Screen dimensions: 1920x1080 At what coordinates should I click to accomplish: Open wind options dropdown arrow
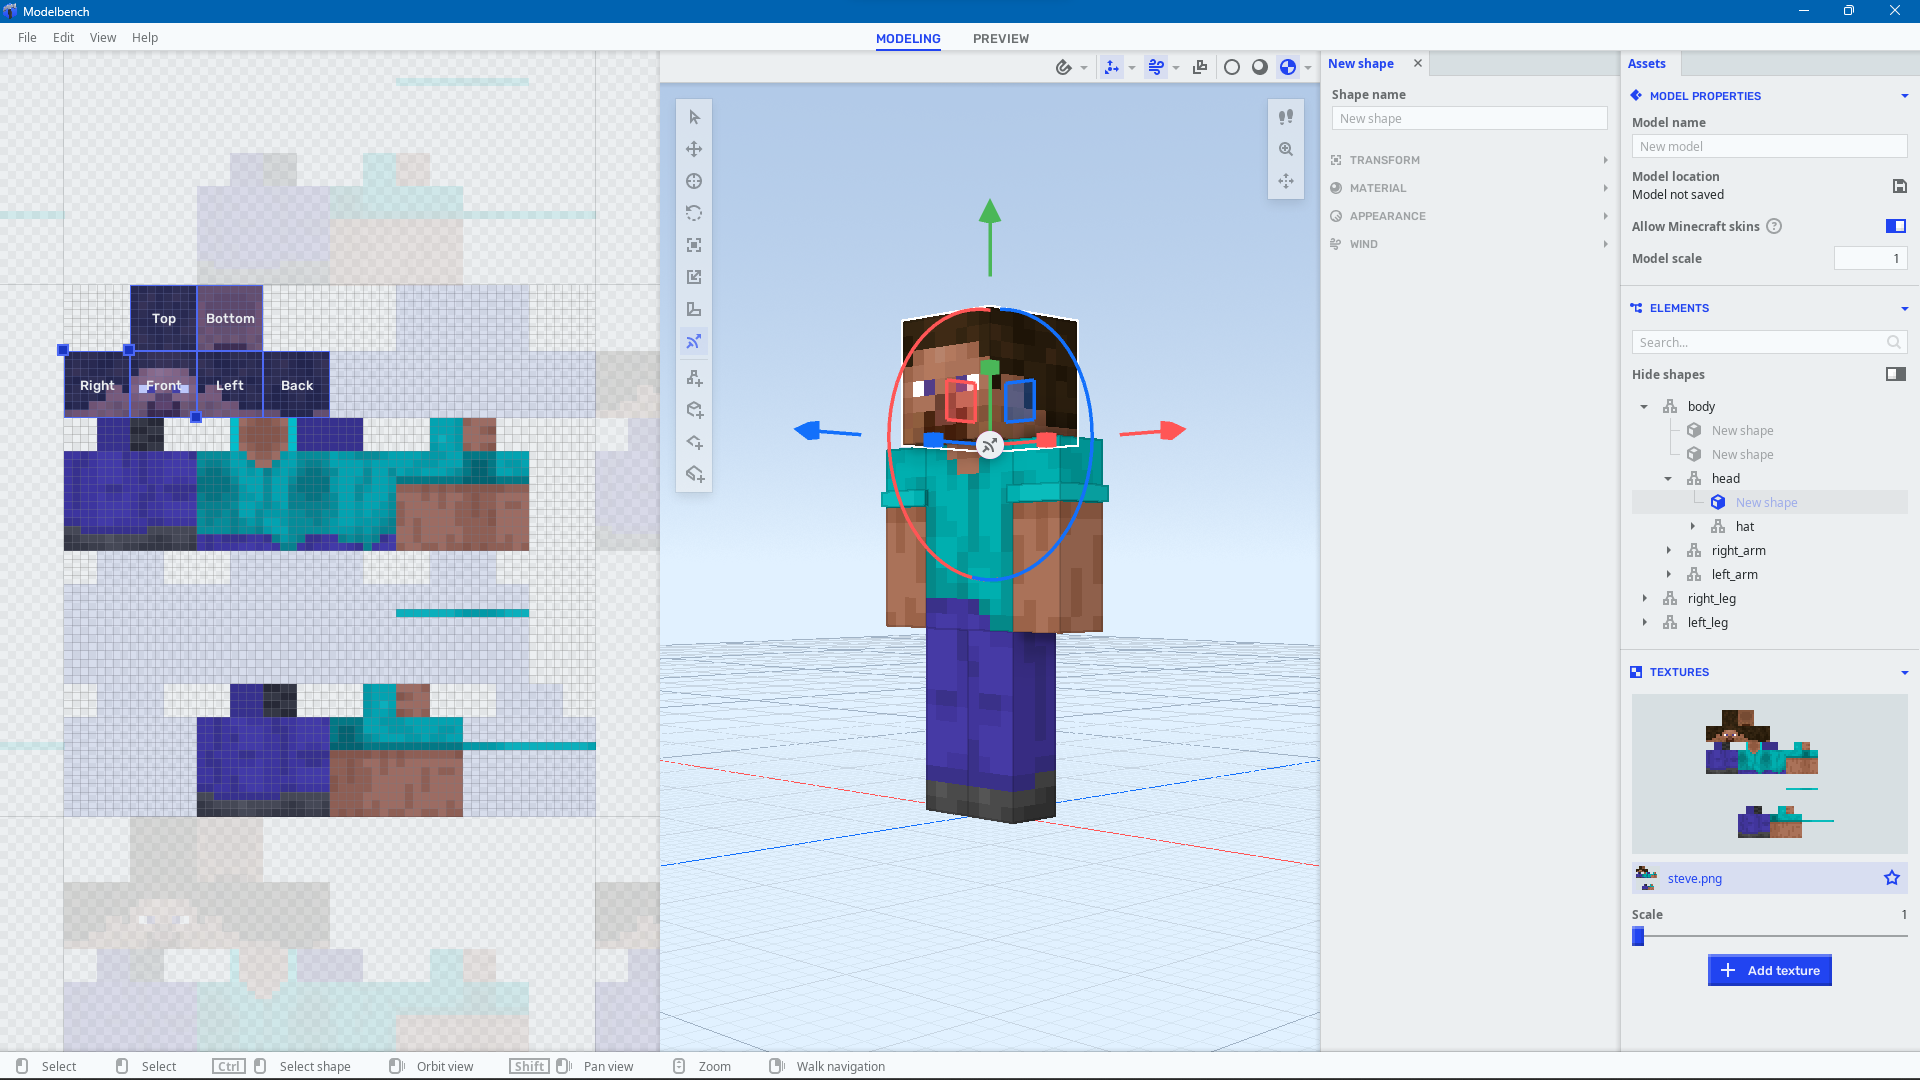coord(1176,68)
